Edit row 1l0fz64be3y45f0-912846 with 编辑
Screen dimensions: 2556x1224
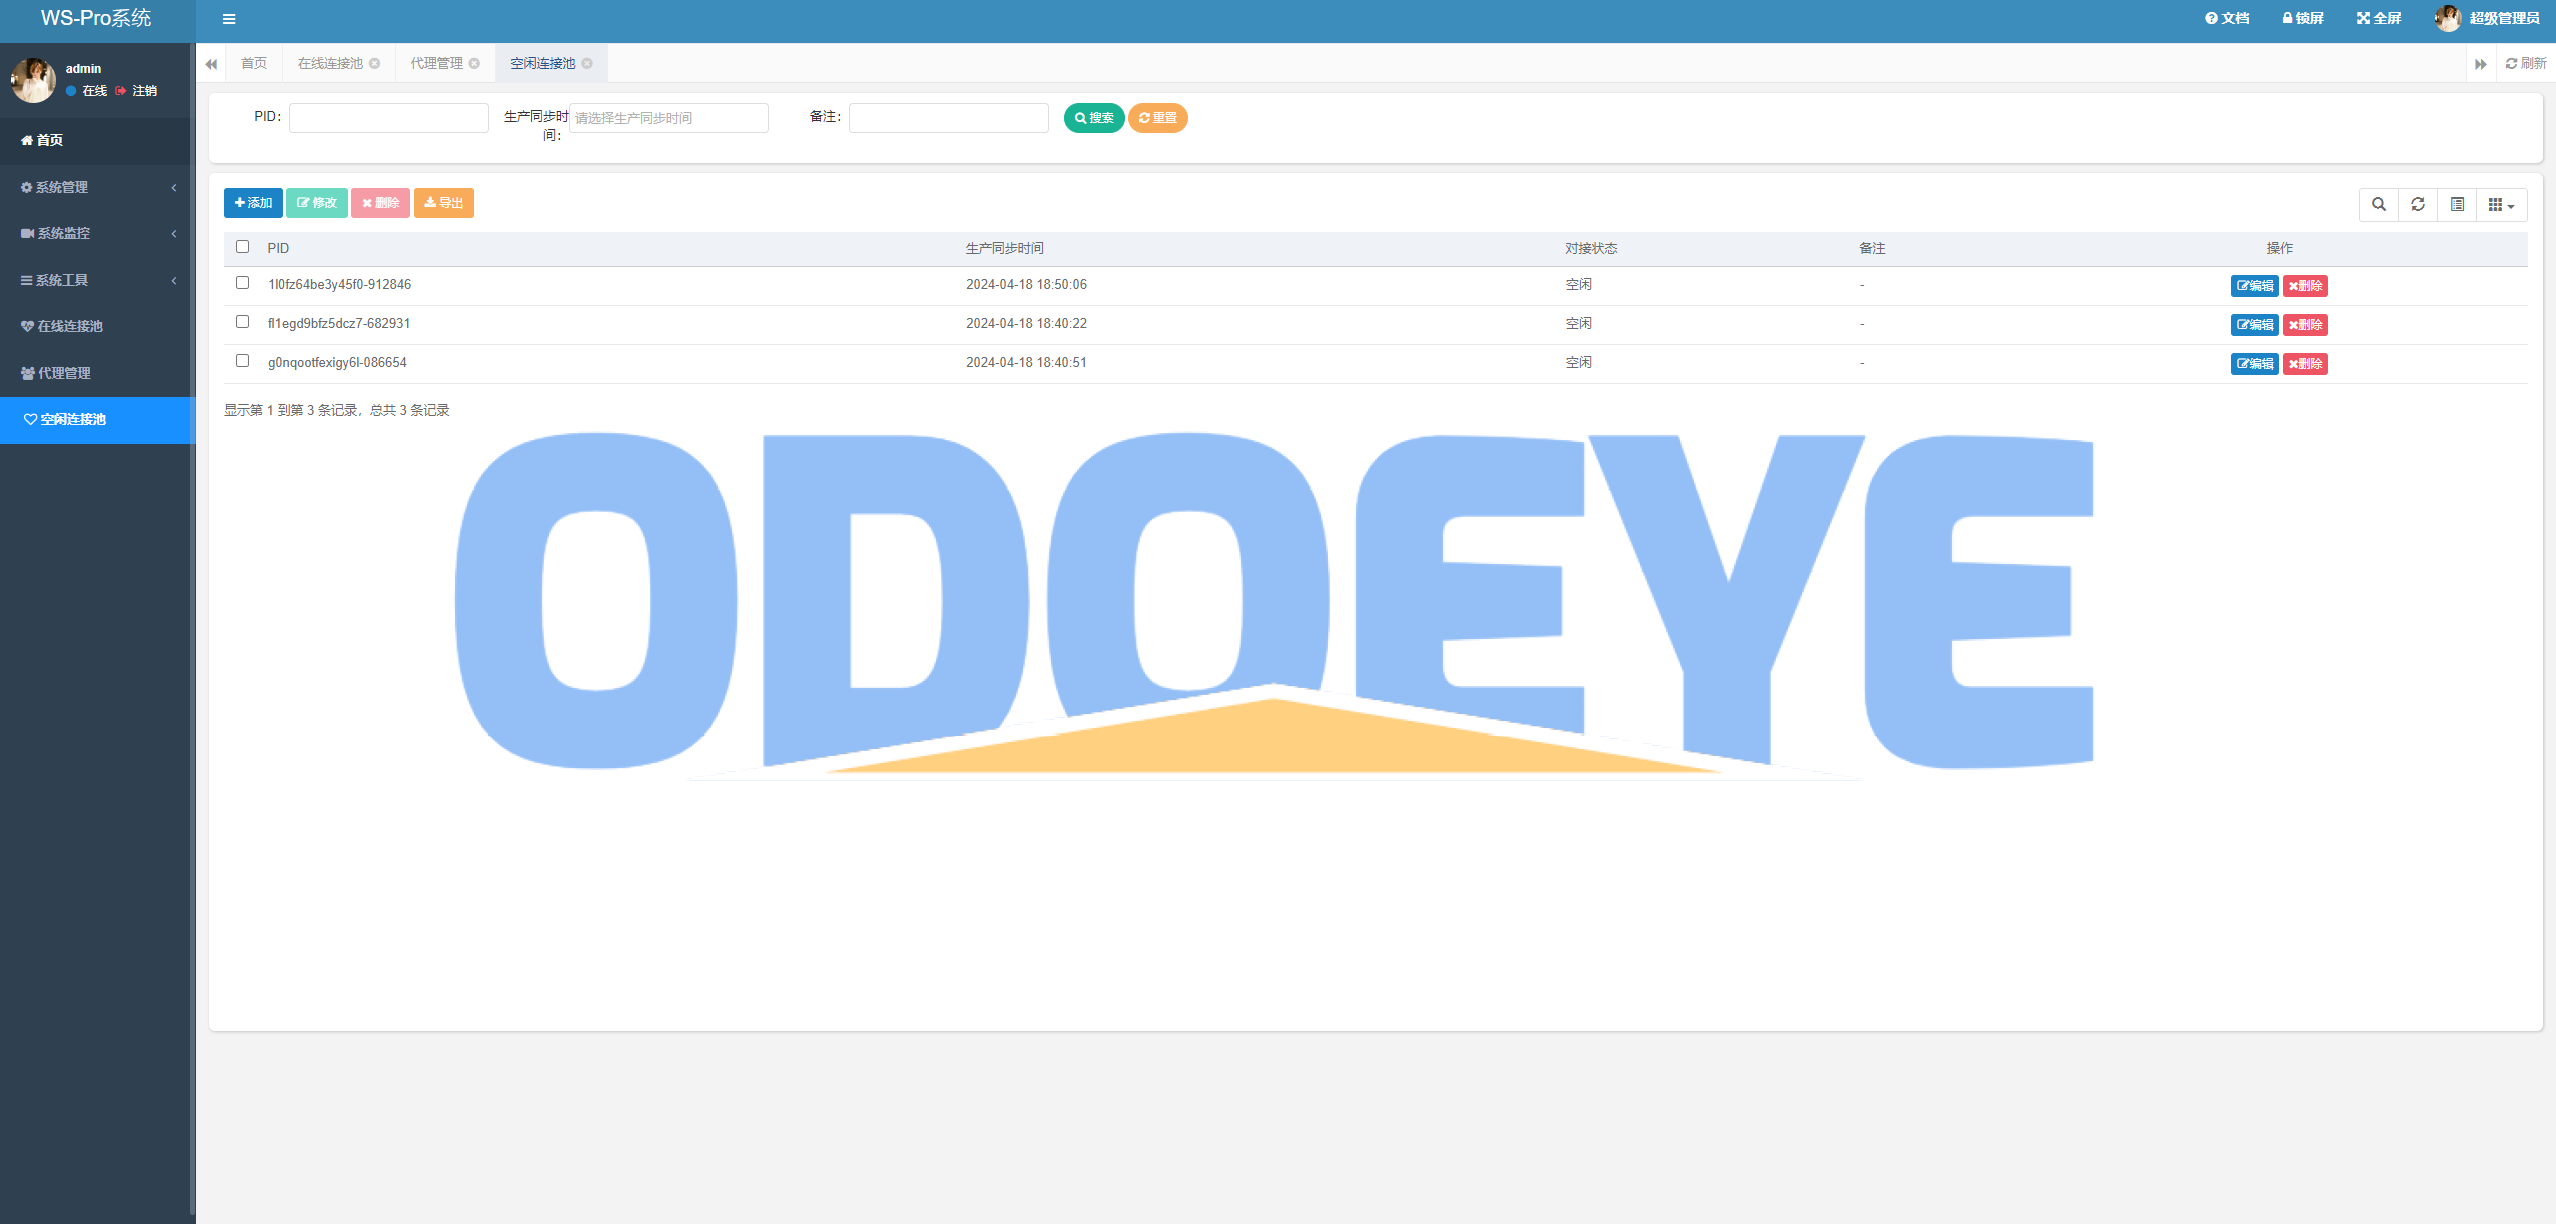(x=2254, y=286)
